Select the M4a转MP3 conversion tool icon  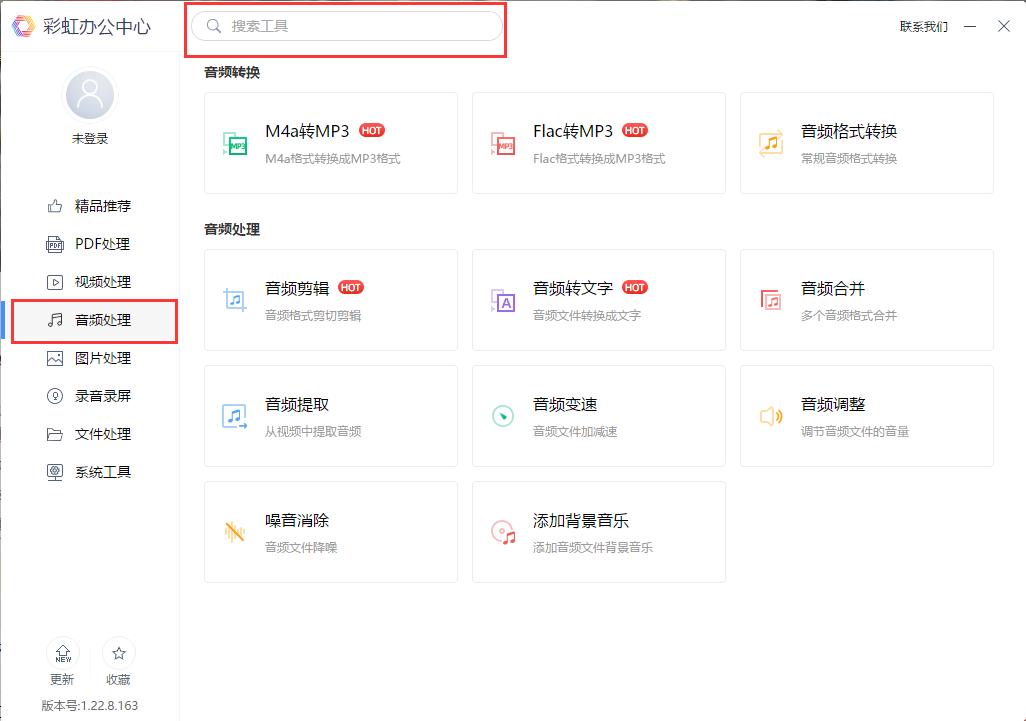pyautogui.click(x=236, y=143)
